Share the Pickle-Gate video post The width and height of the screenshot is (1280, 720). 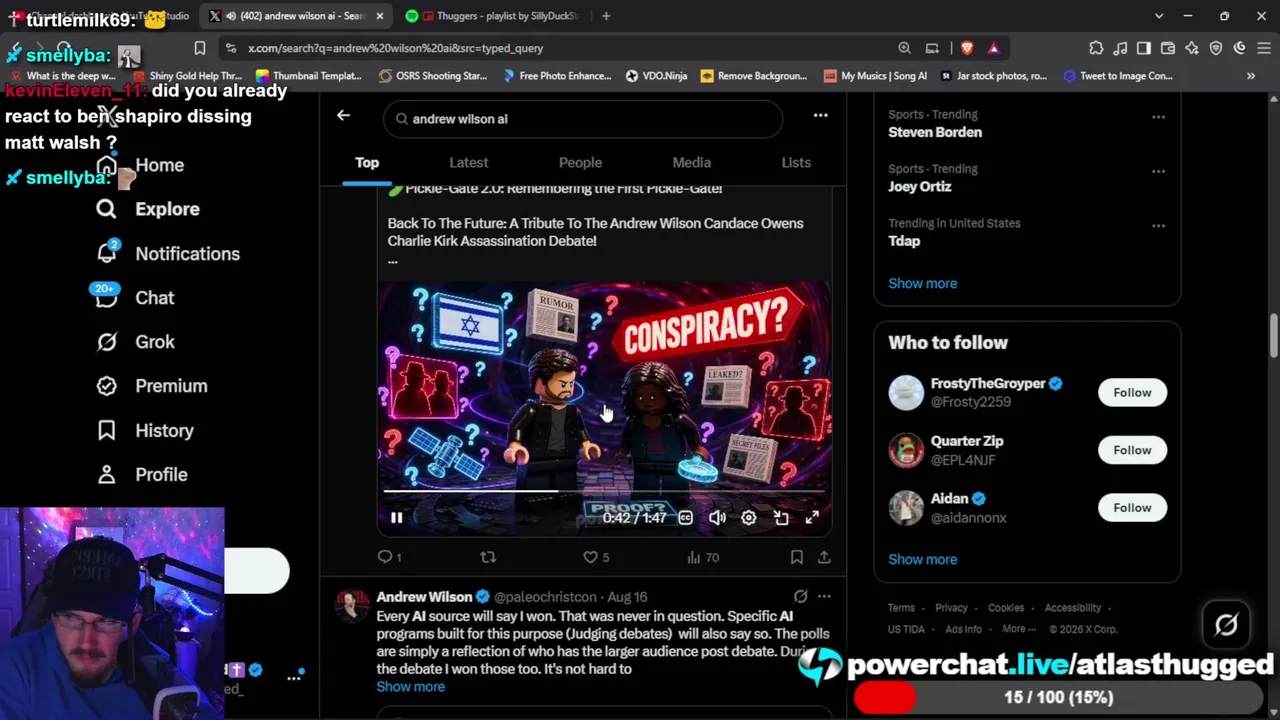(823, 557)
